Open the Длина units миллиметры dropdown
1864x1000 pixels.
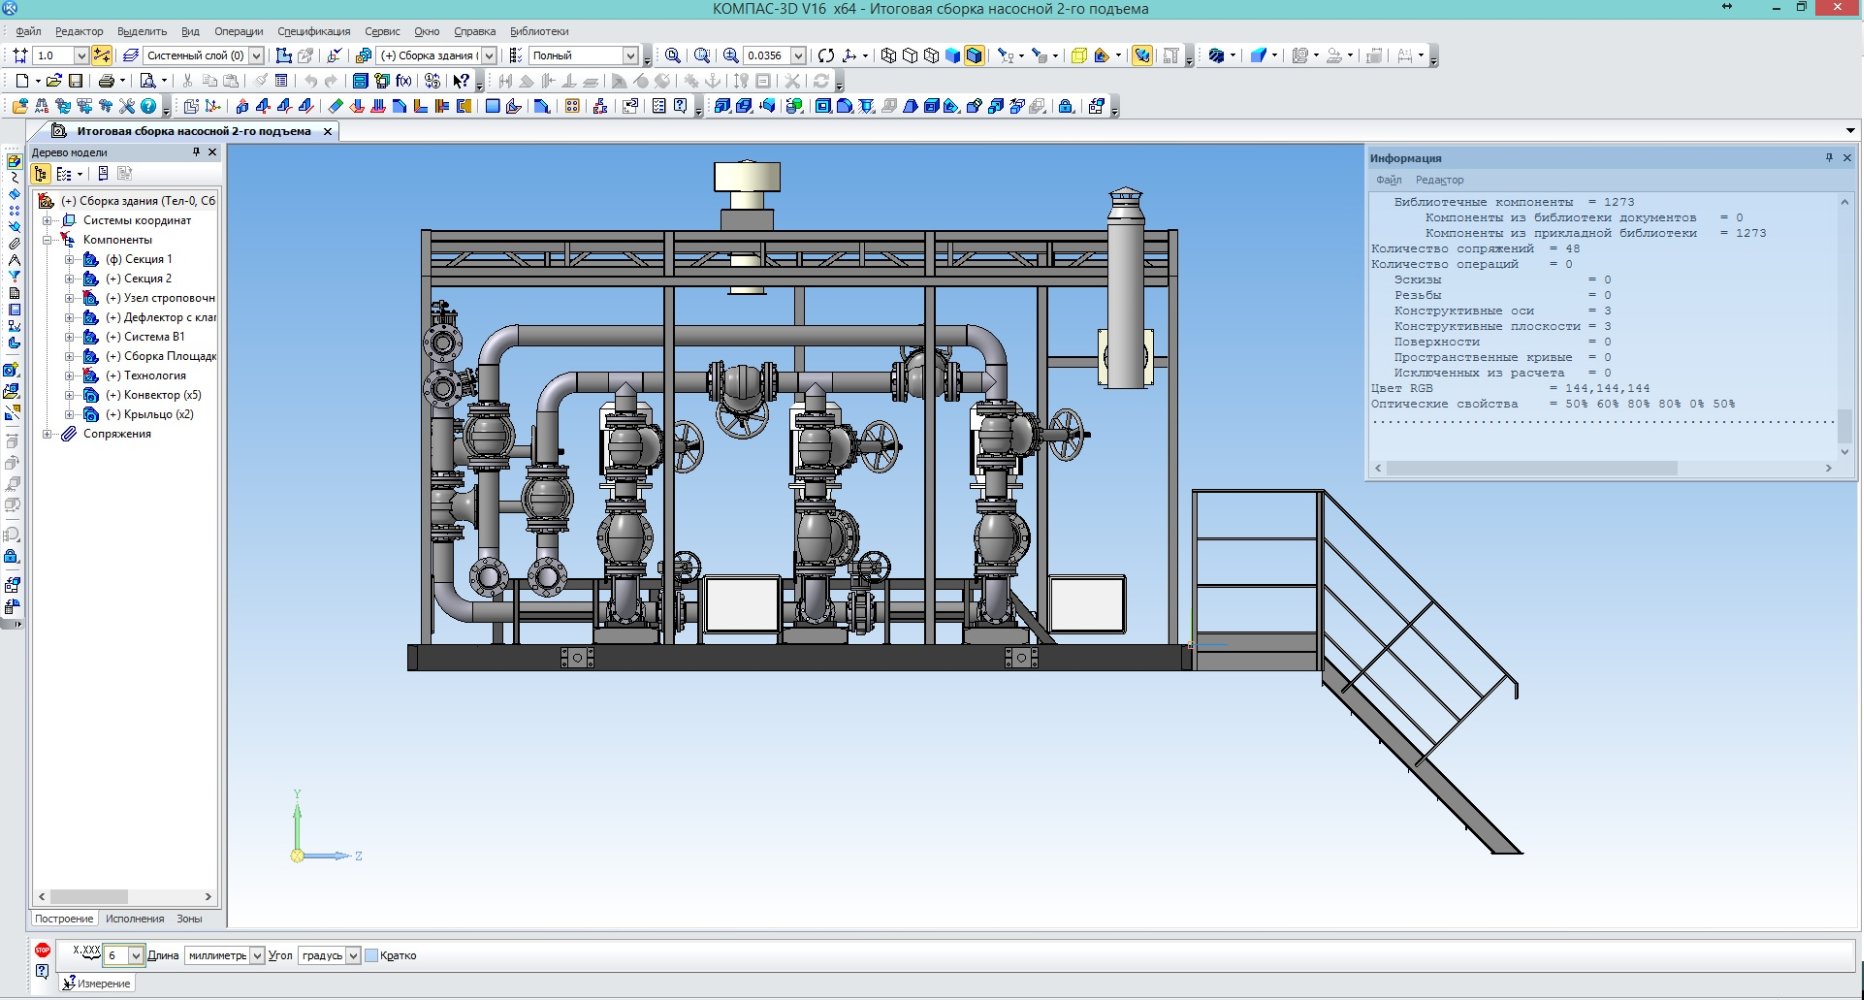[257, 956]
